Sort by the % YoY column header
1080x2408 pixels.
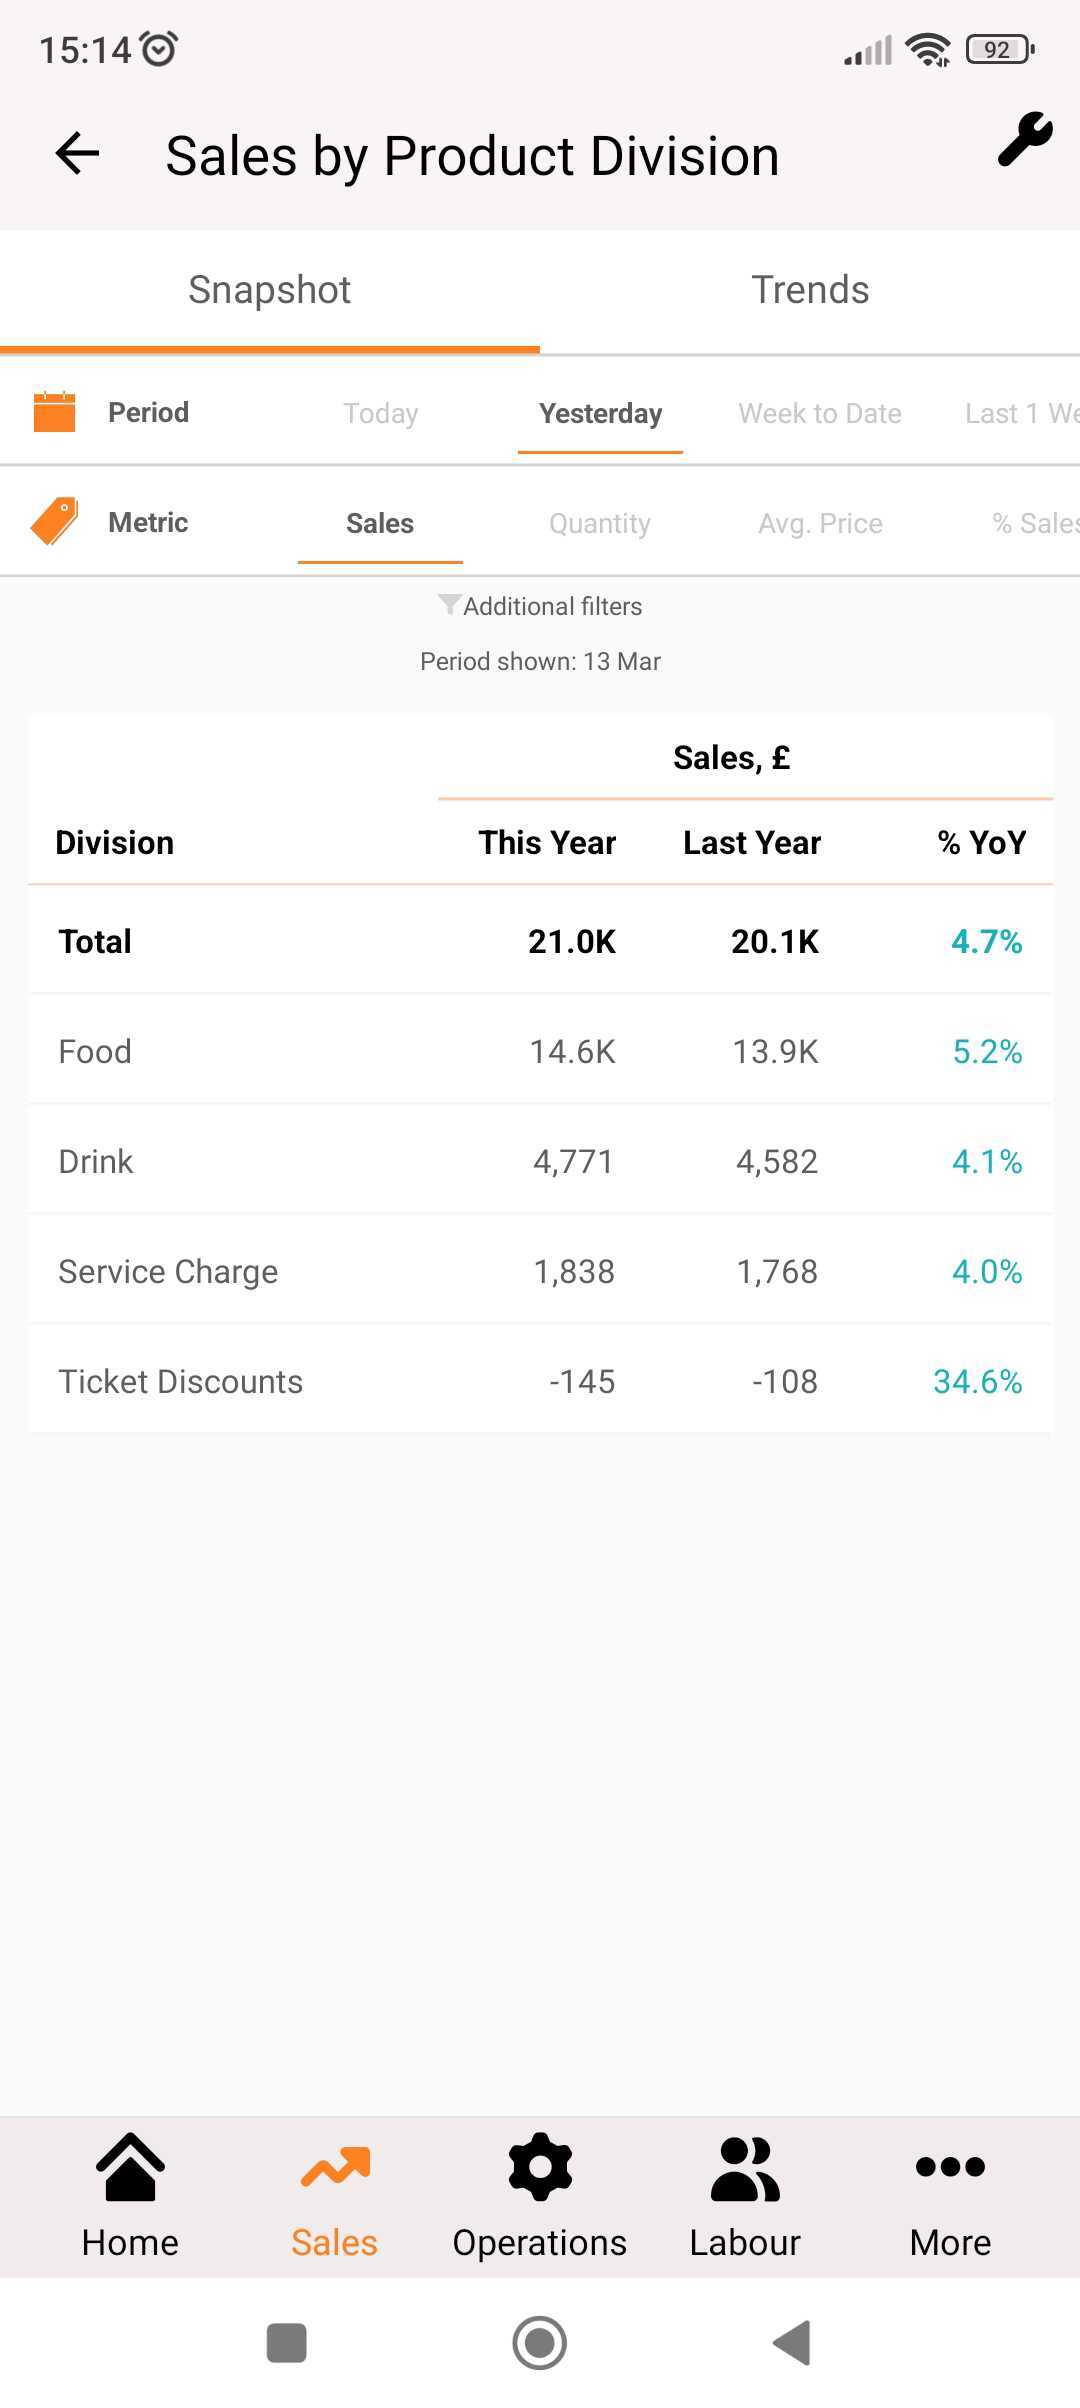(x=982, y=842)
